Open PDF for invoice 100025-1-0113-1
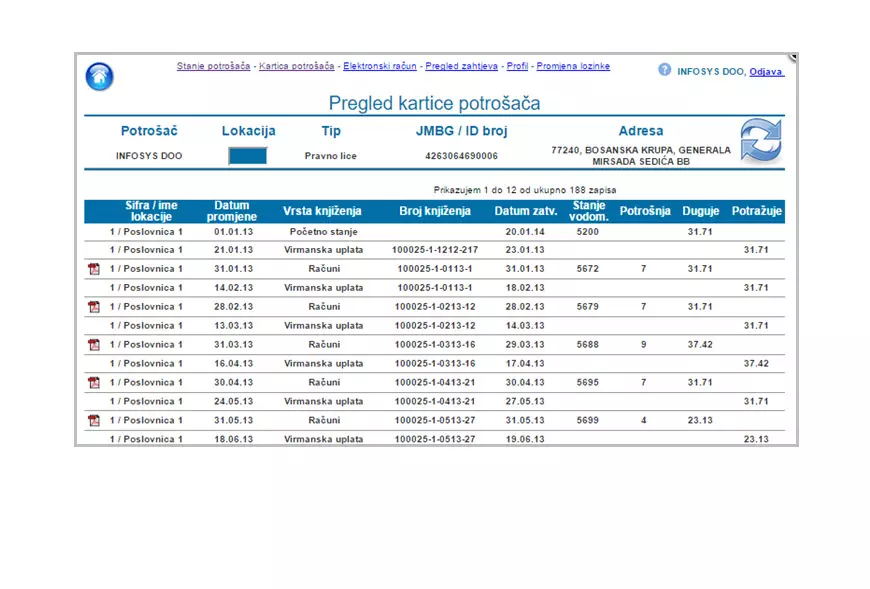This screenshot has width=870, height=589. (x=94, y=269)
